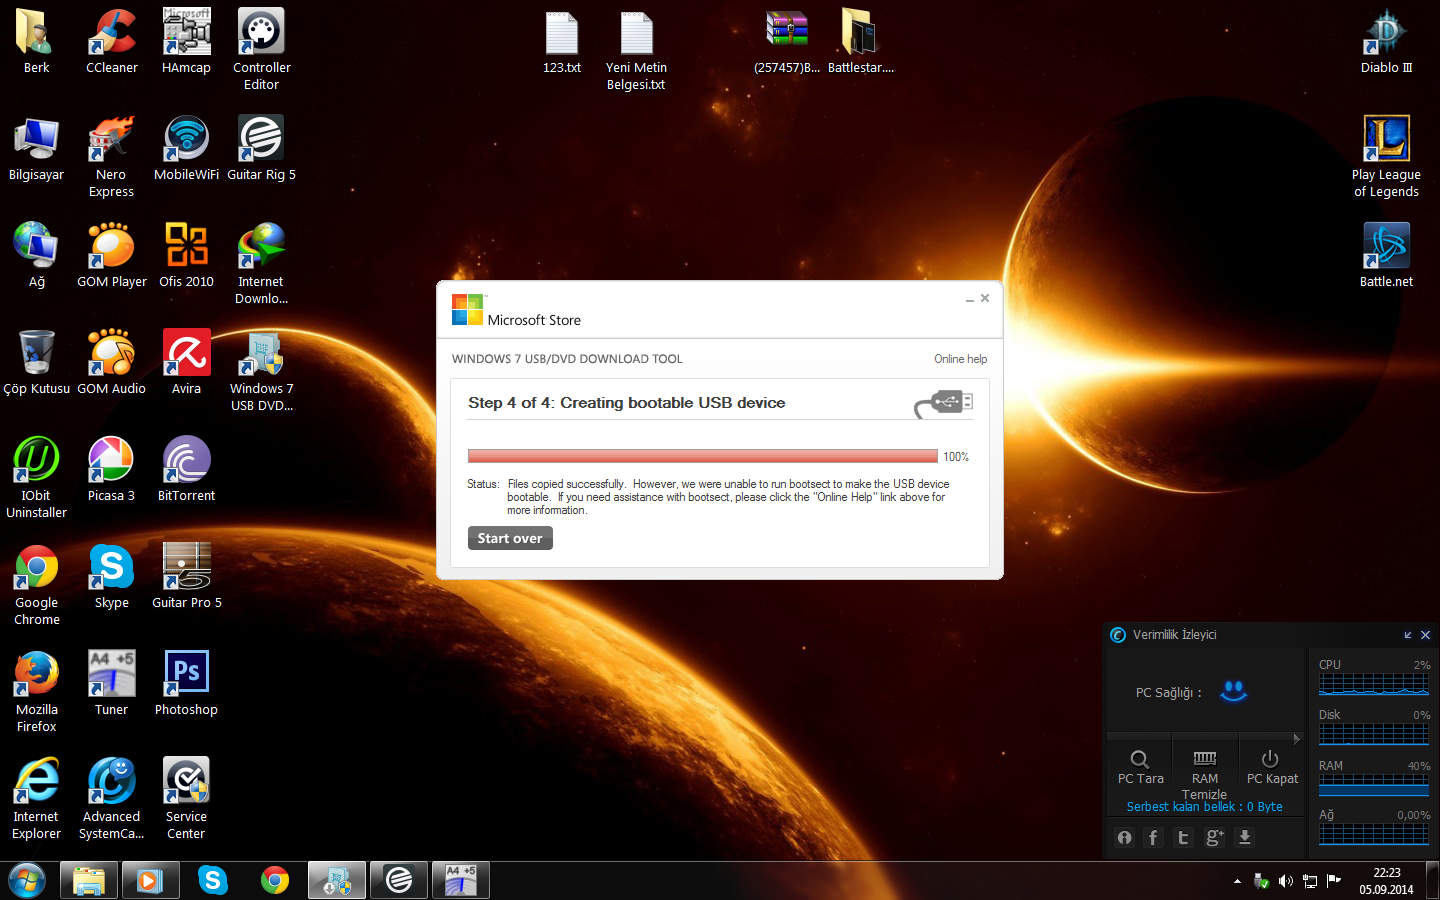Screen dimensions: 1440x900
Task: Click PC Kapat power button
Action: point(1272,767)
